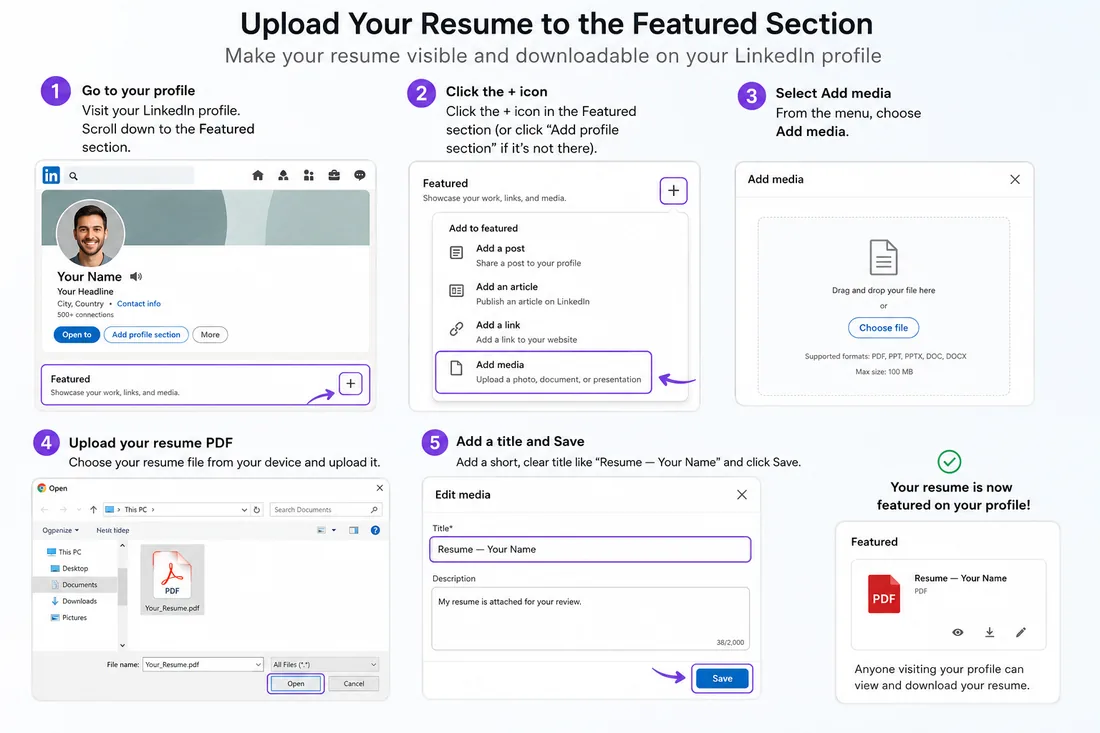The width and height of the screenshot is (1100, 733).
Task: Open the Home icon in LinkedIn navigation
Action: point(257,175)
